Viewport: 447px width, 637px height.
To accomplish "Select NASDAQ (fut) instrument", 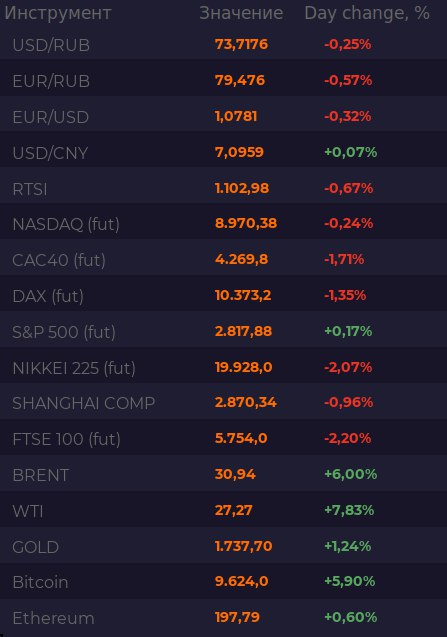I will pyautogui.click(x=66, y=224).
